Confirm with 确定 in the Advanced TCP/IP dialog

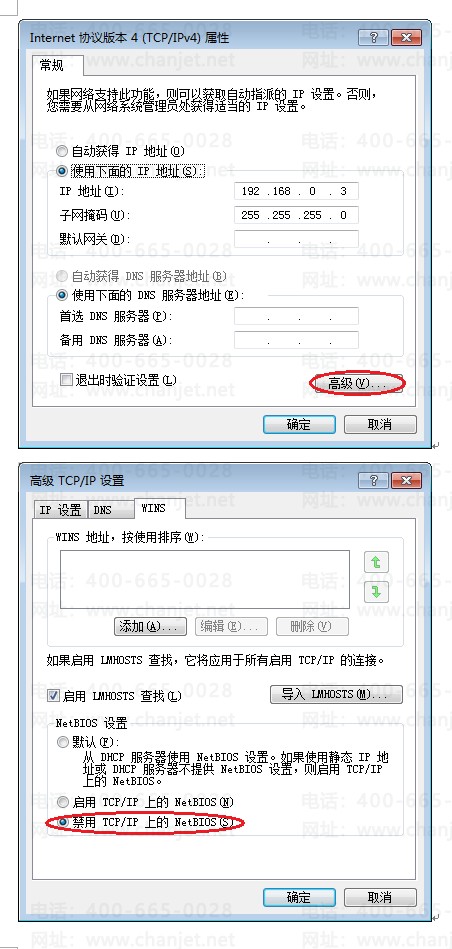coord(299,898)
